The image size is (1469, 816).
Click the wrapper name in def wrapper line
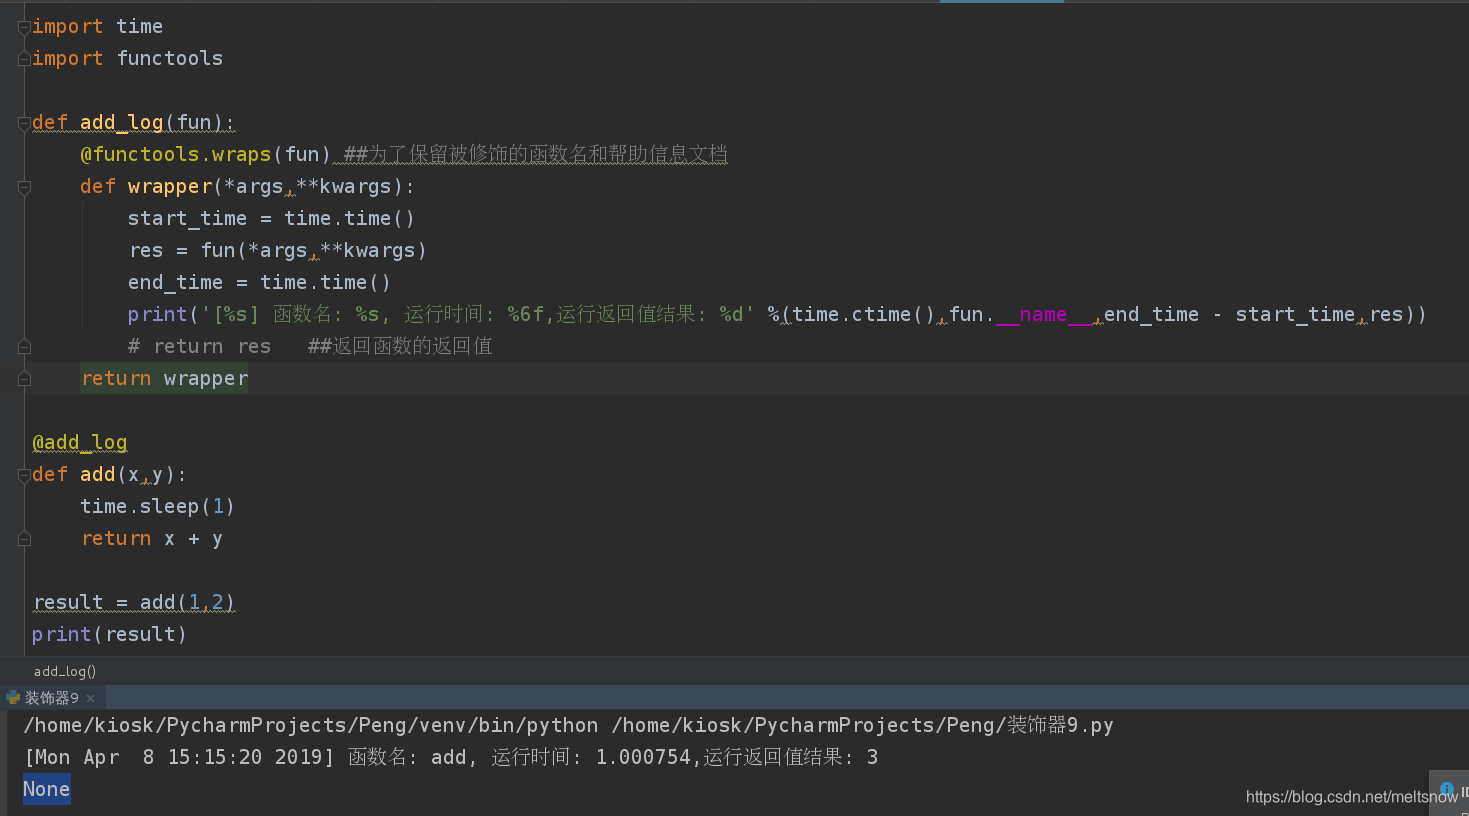pos(170,186)
